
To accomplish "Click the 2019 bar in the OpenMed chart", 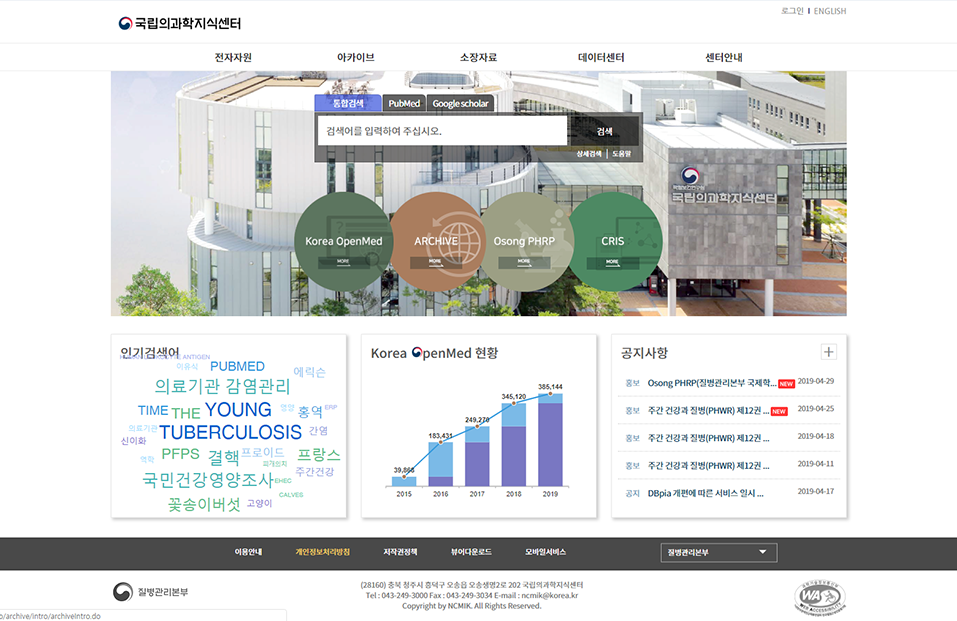I will [x=551, y=440].
